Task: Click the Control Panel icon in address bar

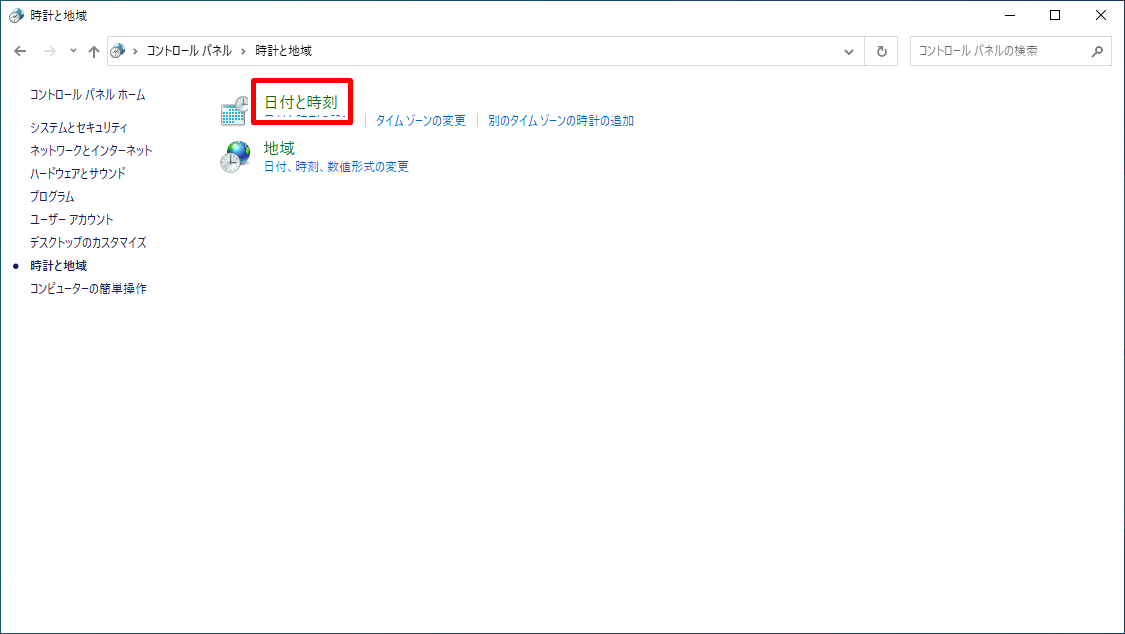Action: [119, 51]
